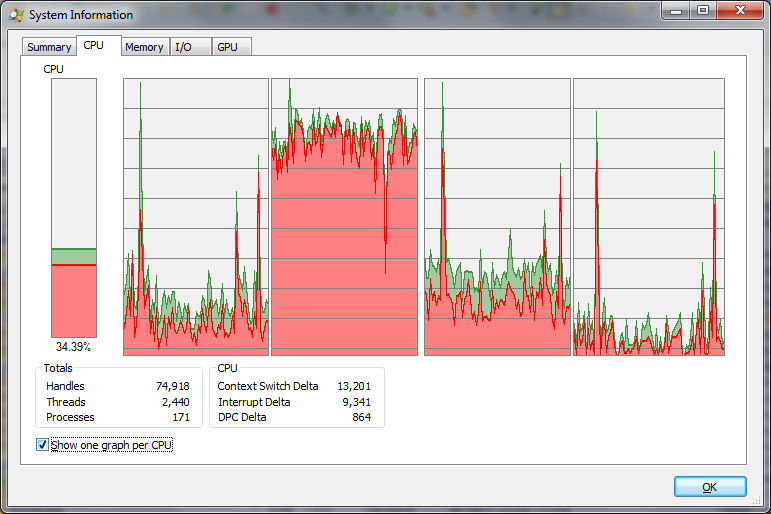771x514 pixels.
Task: Click the third CPU core graph
Action: coord(497,217)
